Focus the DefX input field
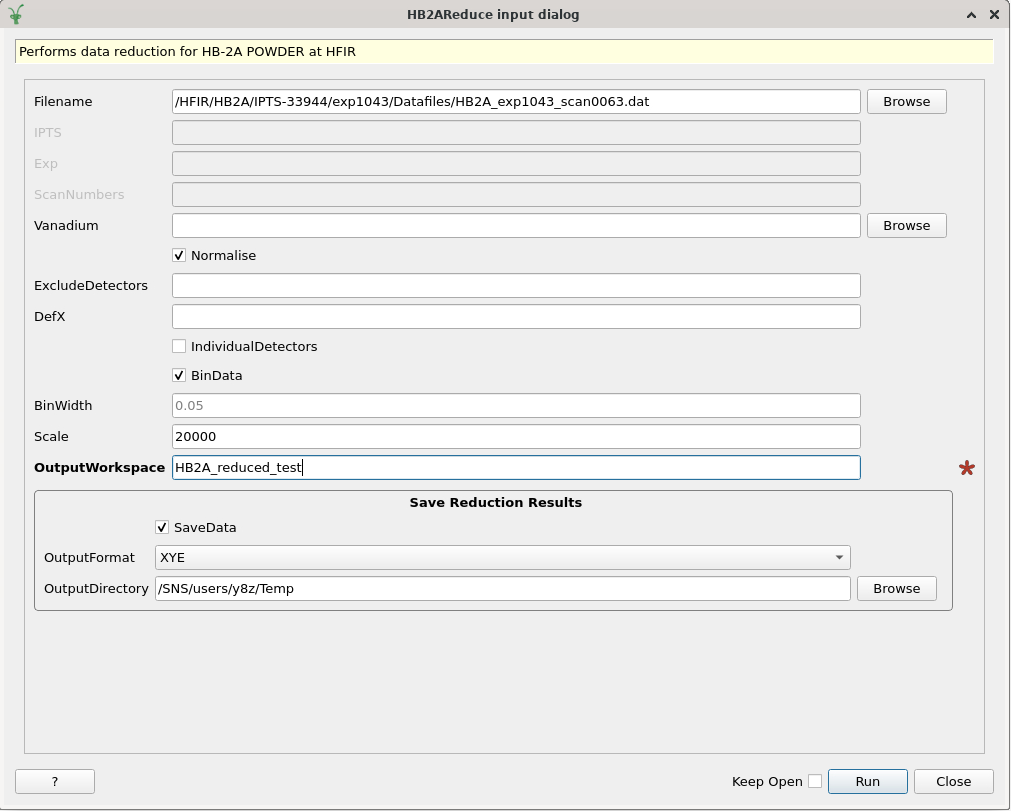This screenshot has height=811, width=1011. (516, 317)
